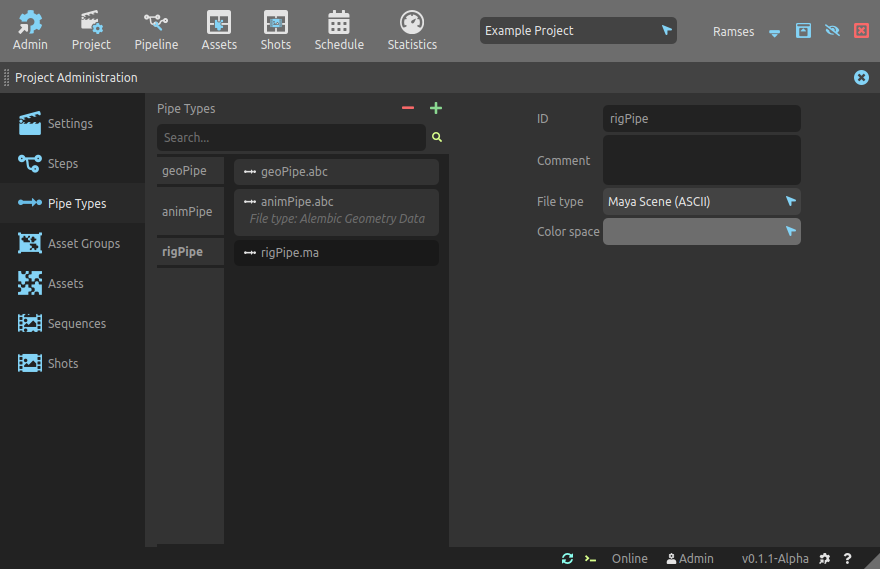The width and height of the screenshot is (880, 569).
Task: Select the animPipe pipe type
Action: (x=187, y=212)
